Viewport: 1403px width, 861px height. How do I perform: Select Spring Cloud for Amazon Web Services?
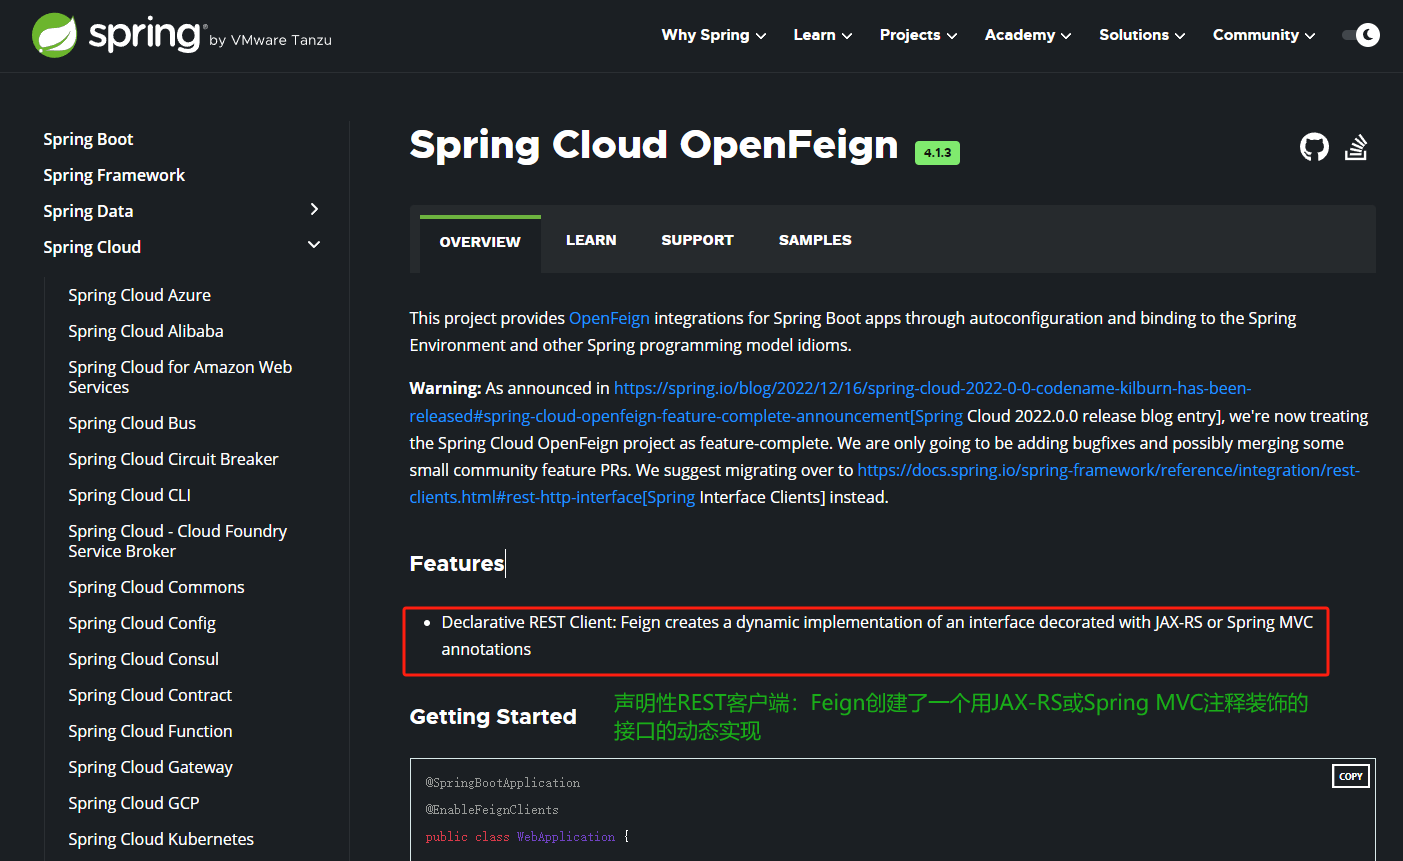(x=180, y=377)
